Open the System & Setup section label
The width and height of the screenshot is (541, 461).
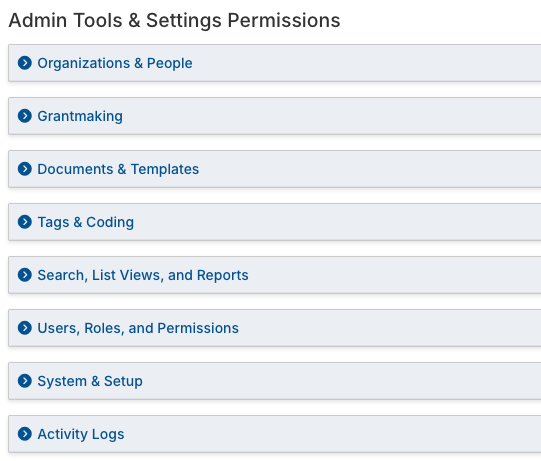[x=90, y=382]
